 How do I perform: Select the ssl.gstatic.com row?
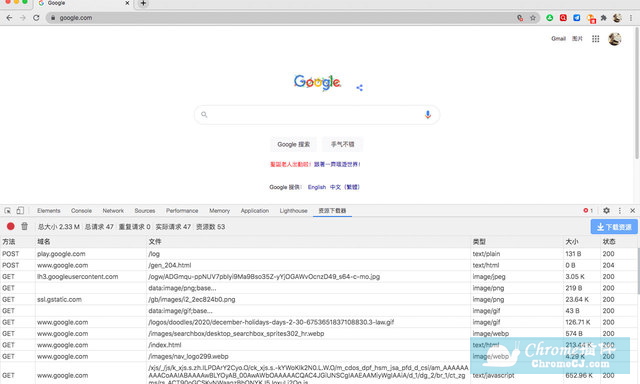(318, 300)
